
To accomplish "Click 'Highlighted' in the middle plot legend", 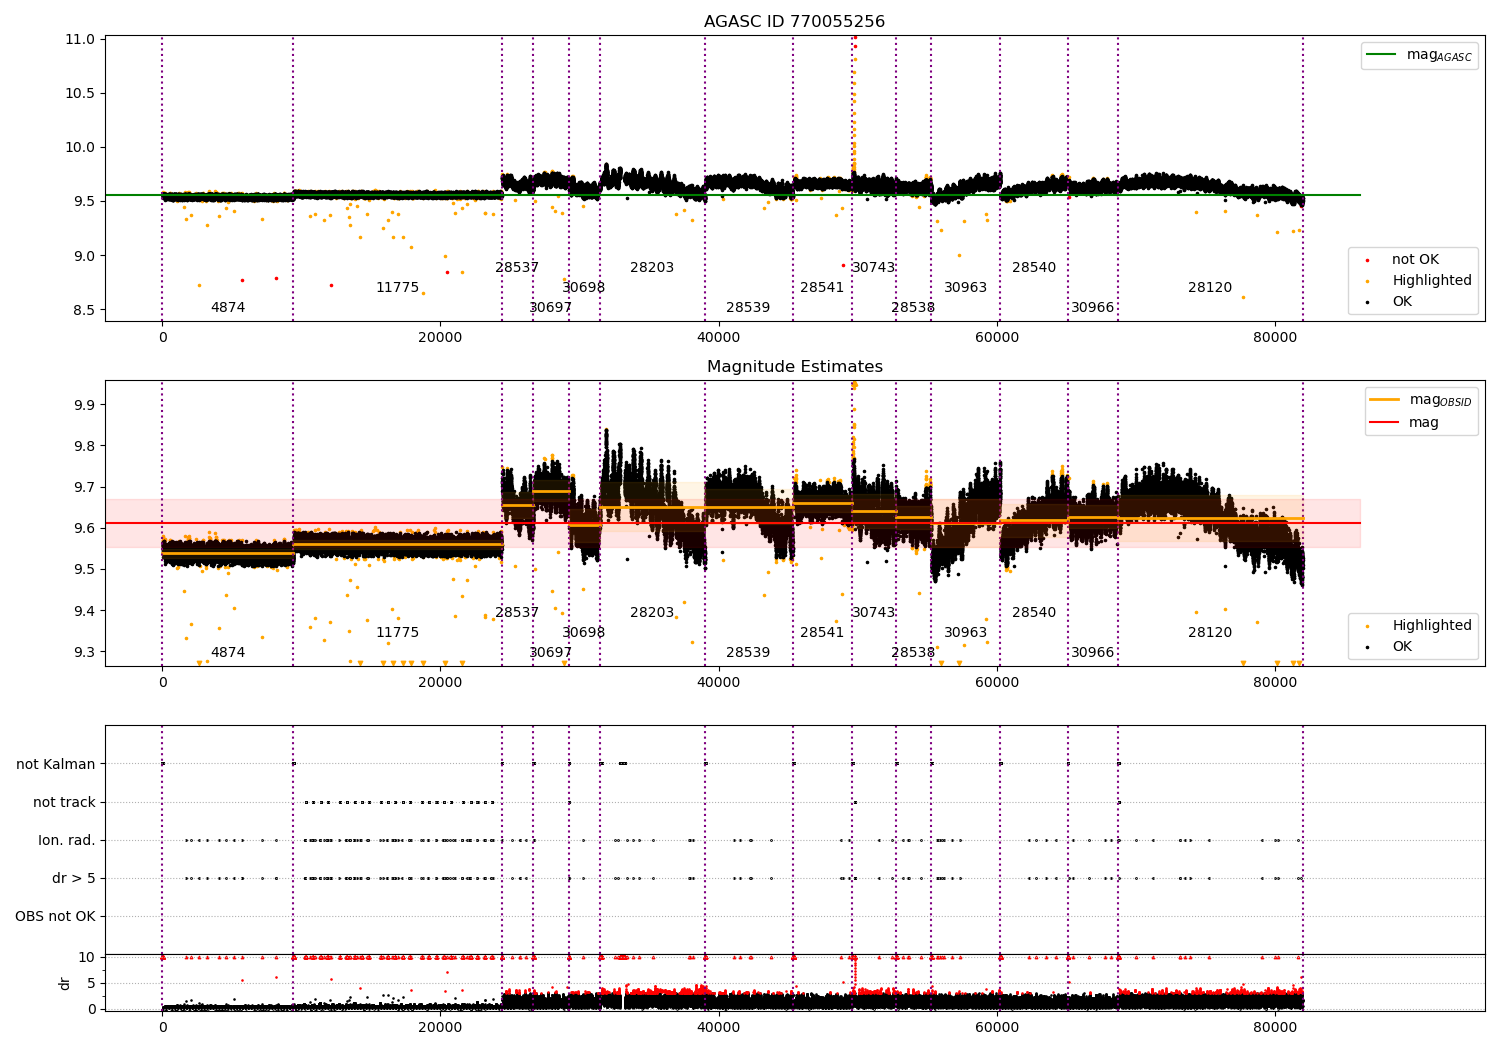I will [1431, 625].
